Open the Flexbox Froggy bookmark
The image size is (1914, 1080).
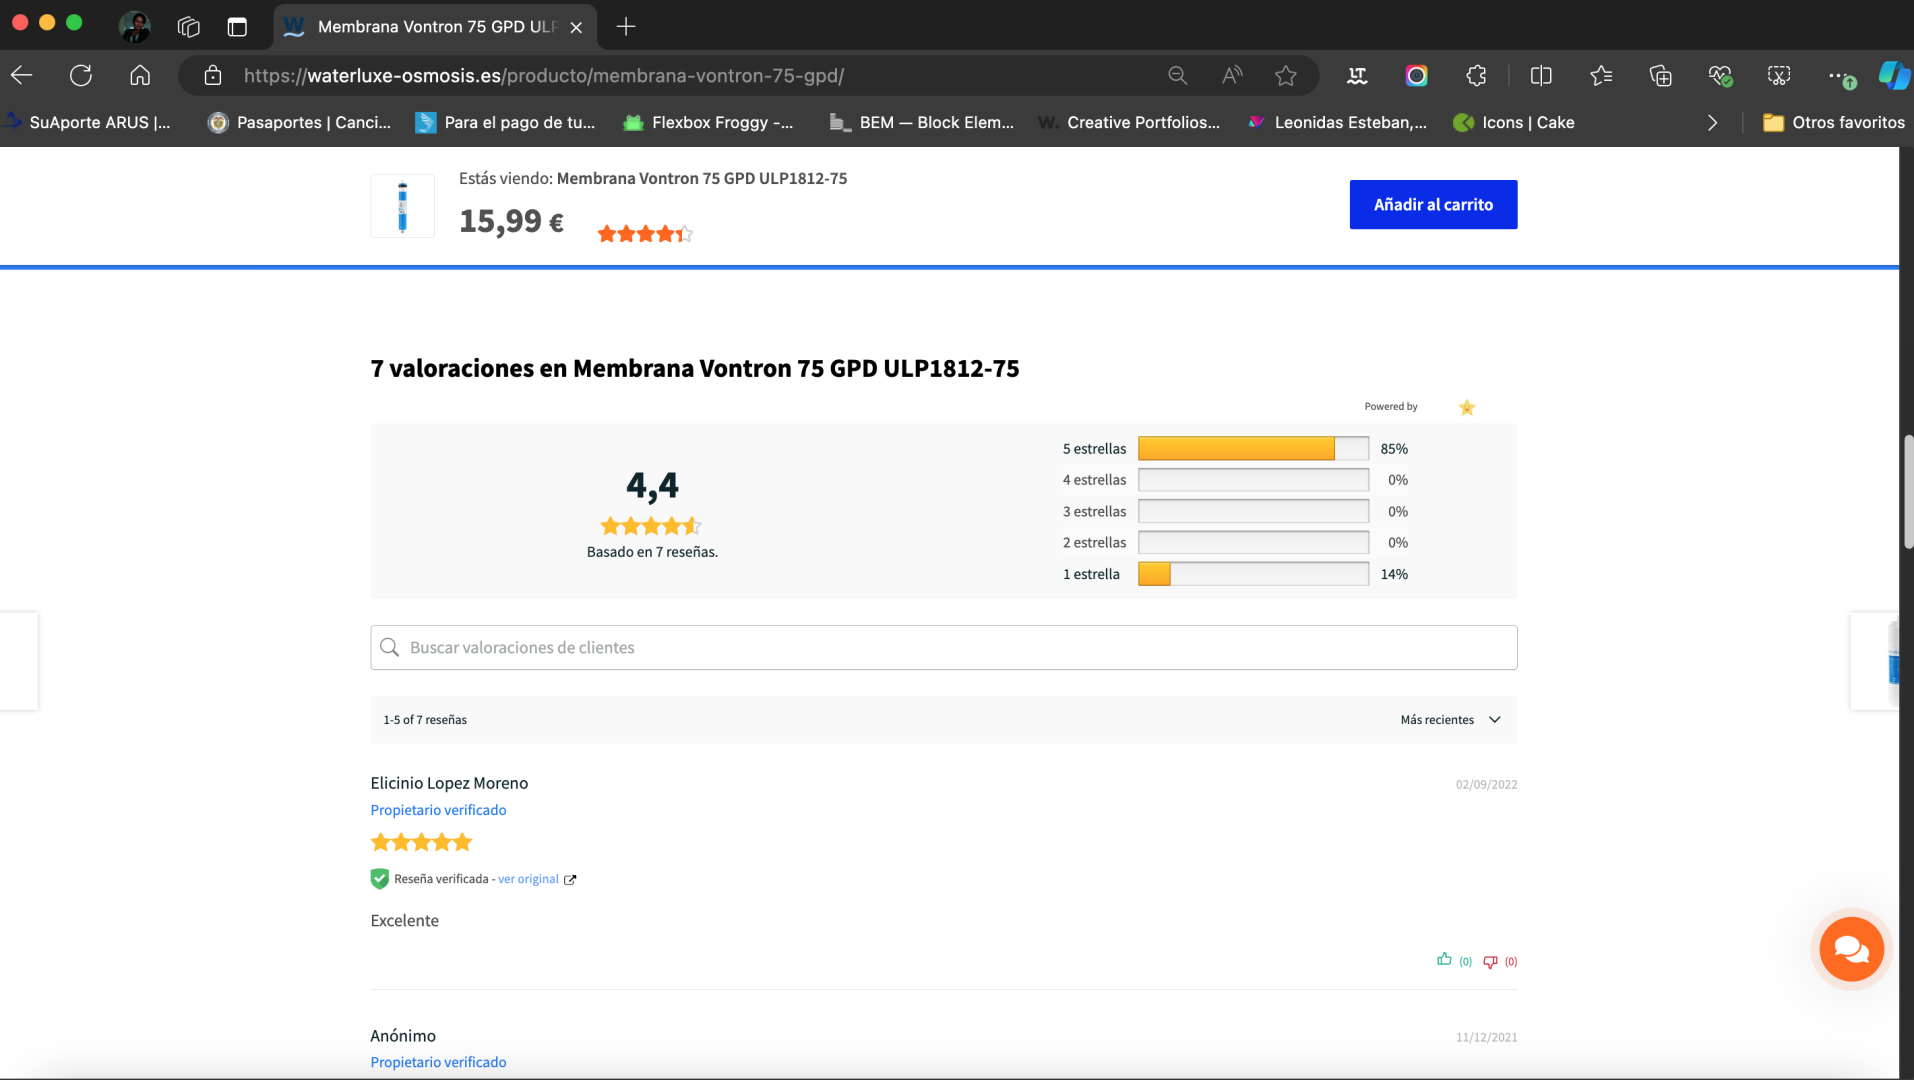point(708,122)
